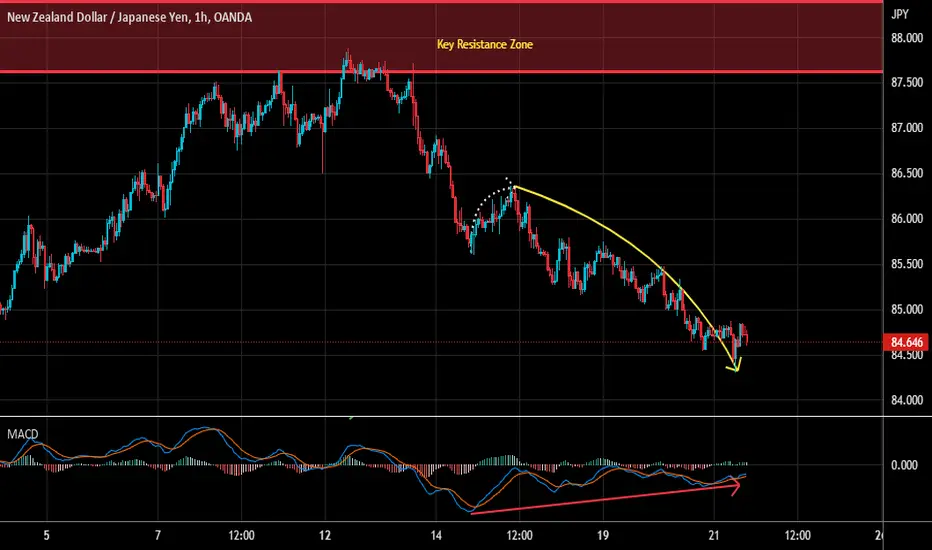The width and height of the screenshot is (932, 550).
Task: Select the Key Resistance Zone label
Action: [x=484, y=45]
